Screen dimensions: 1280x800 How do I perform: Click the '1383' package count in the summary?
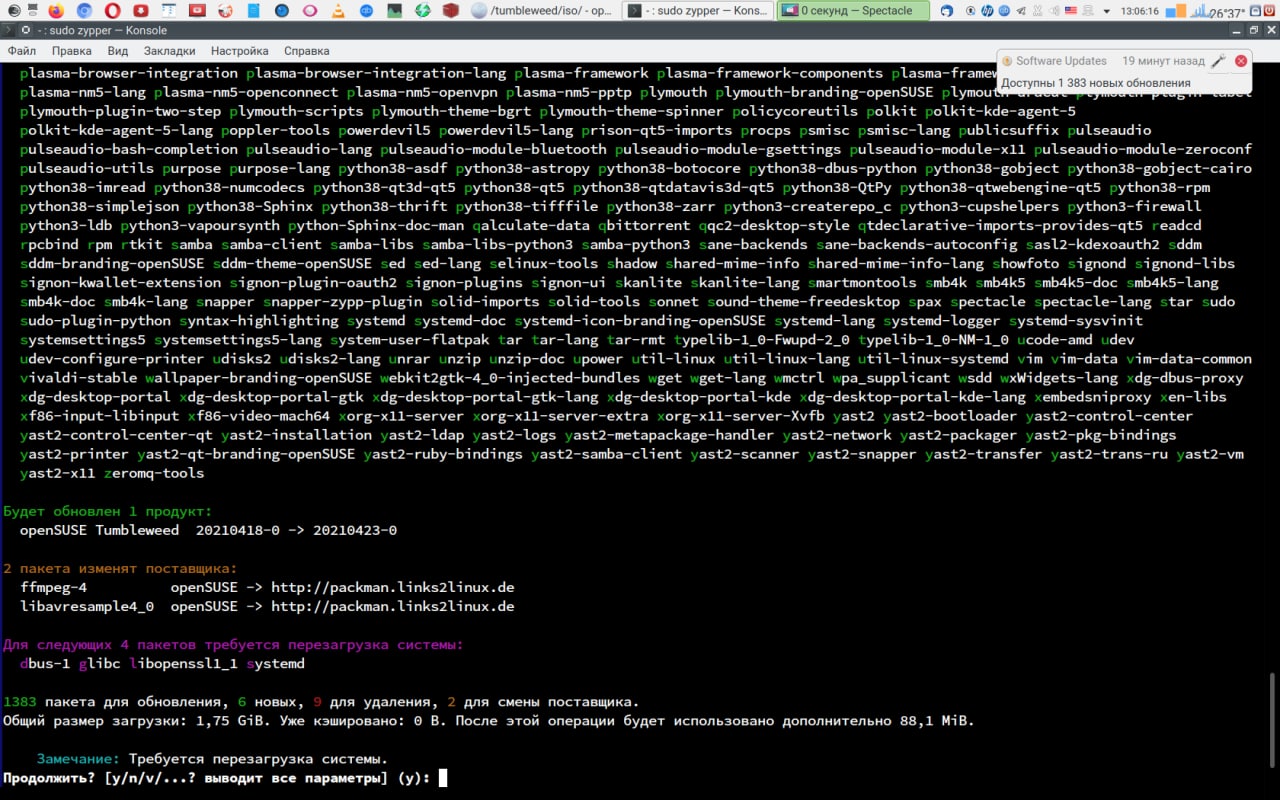[x=20, y=701]
